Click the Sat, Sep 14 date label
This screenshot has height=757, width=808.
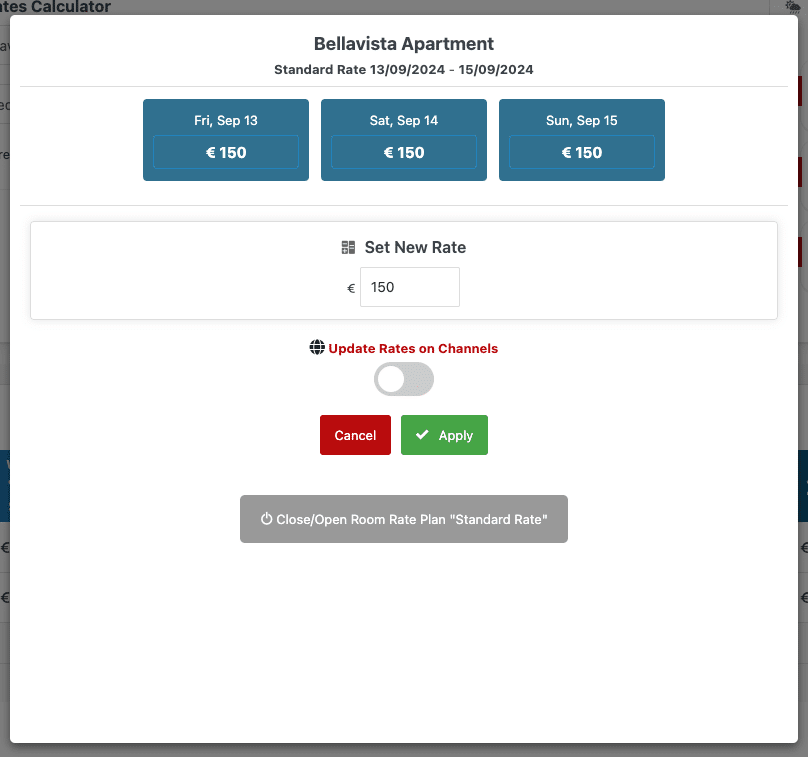(404, 120)
